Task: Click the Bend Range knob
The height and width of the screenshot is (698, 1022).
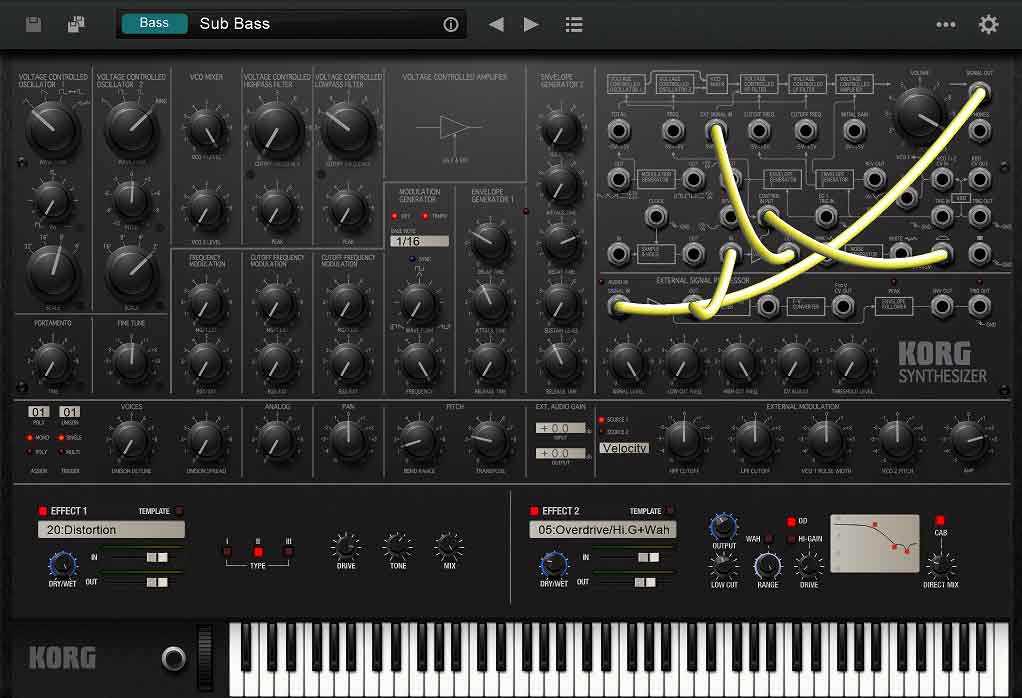Action: pyautogui.click(x=419, y=441)
